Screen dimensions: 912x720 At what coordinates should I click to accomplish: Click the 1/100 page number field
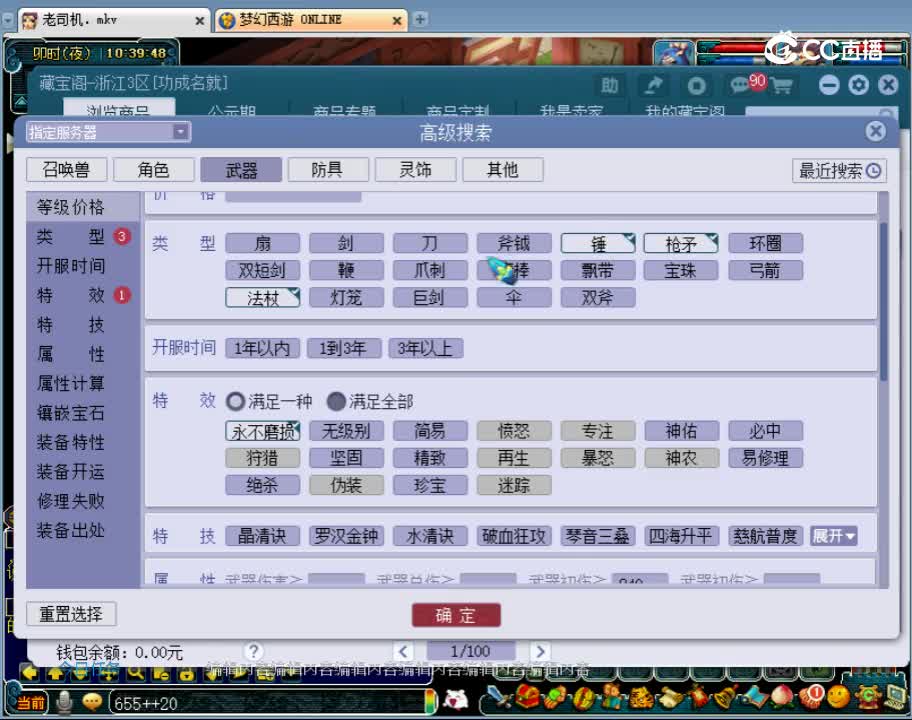471,651
